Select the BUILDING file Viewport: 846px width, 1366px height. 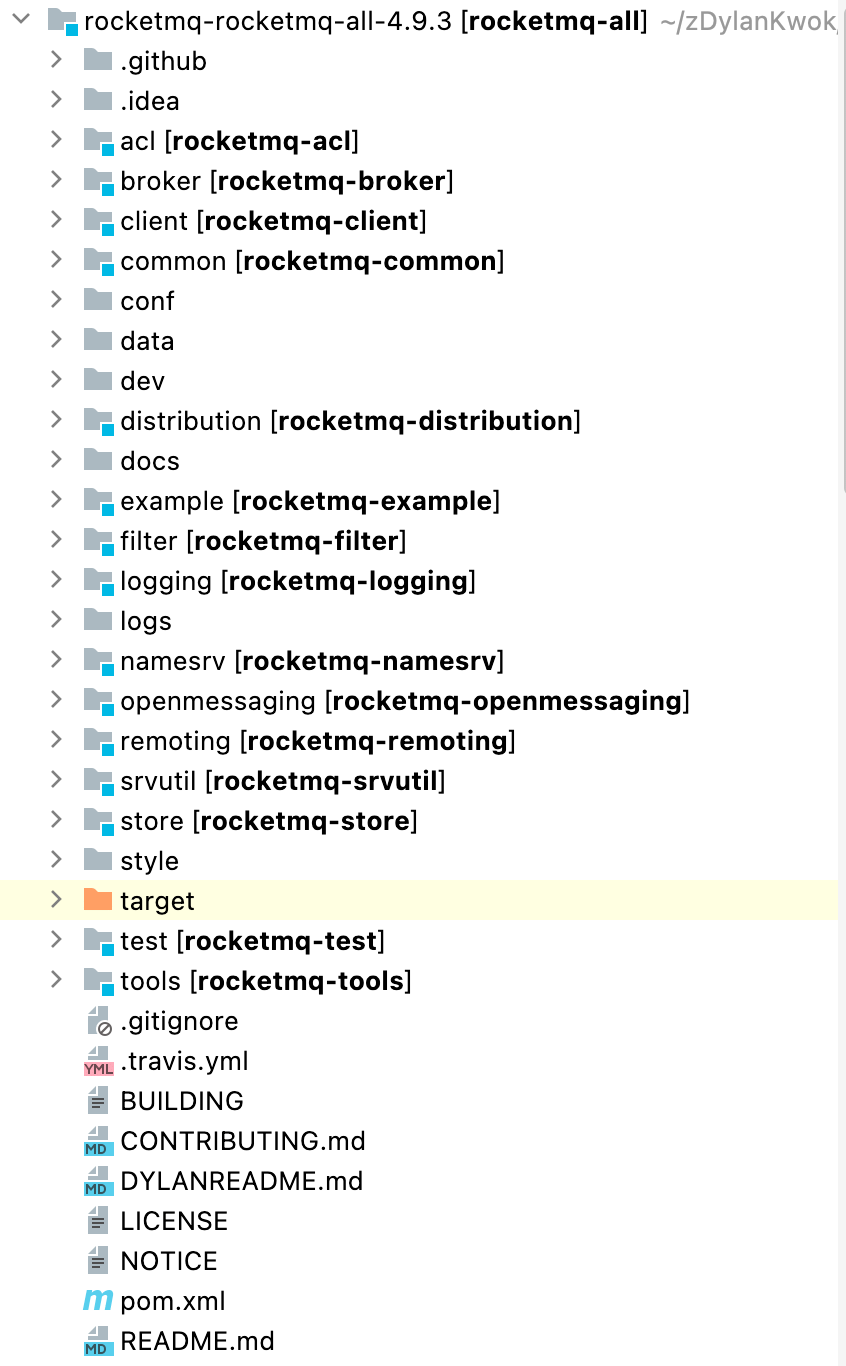181,1101
